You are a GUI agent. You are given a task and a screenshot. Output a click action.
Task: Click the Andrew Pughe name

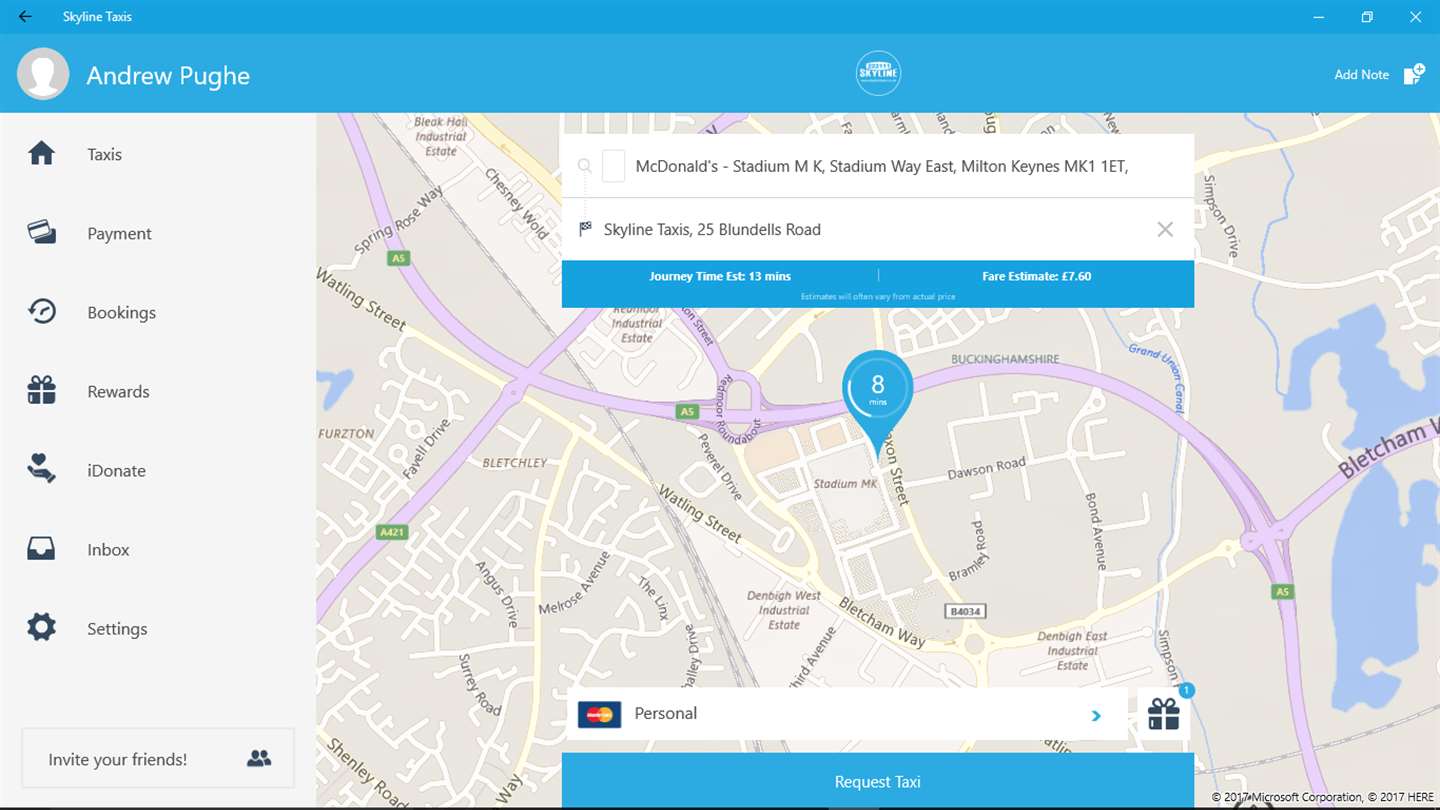[x=168, y=76]
